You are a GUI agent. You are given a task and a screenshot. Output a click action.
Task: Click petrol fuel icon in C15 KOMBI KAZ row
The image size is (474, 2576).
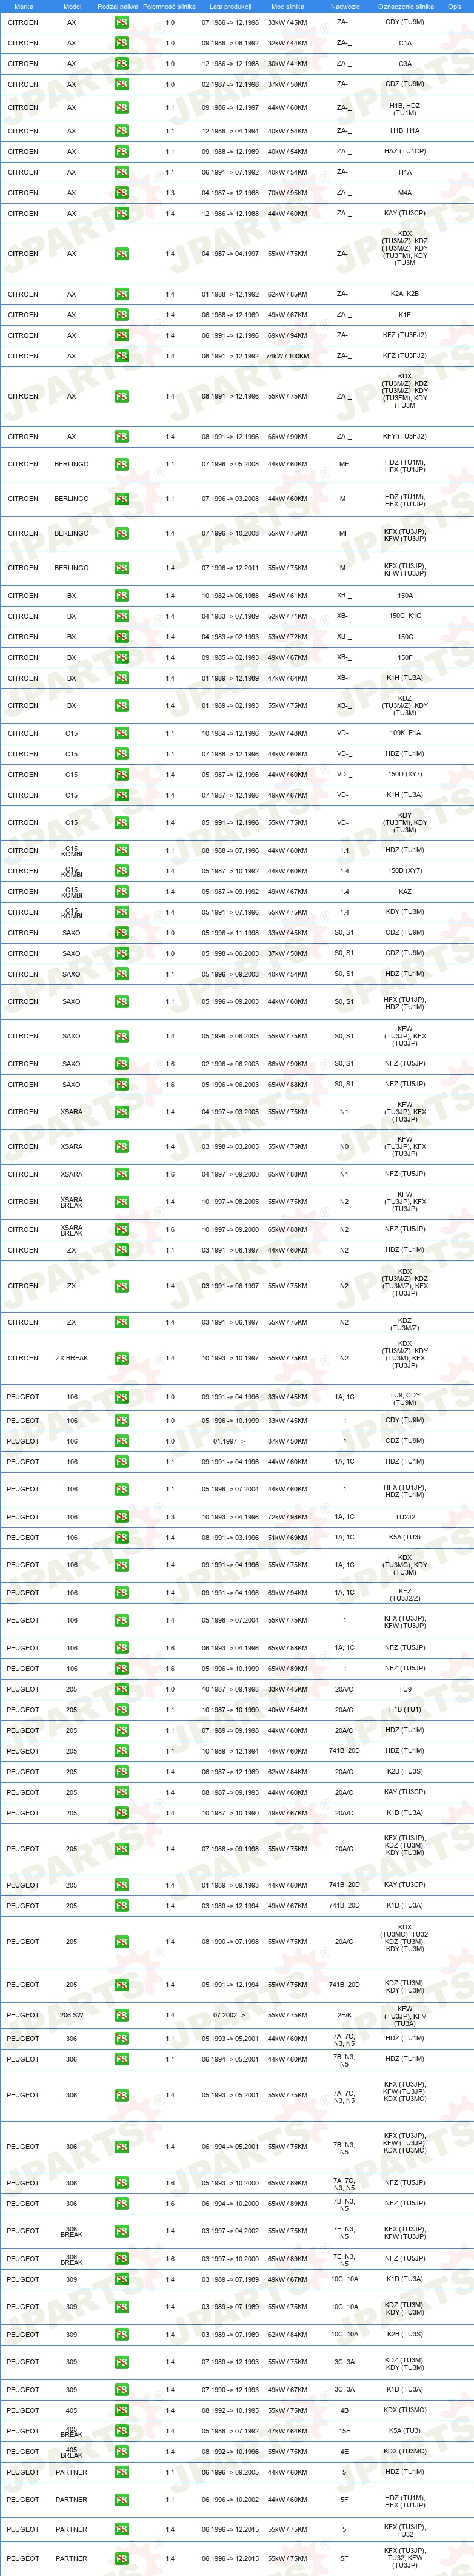pos(121,892)
